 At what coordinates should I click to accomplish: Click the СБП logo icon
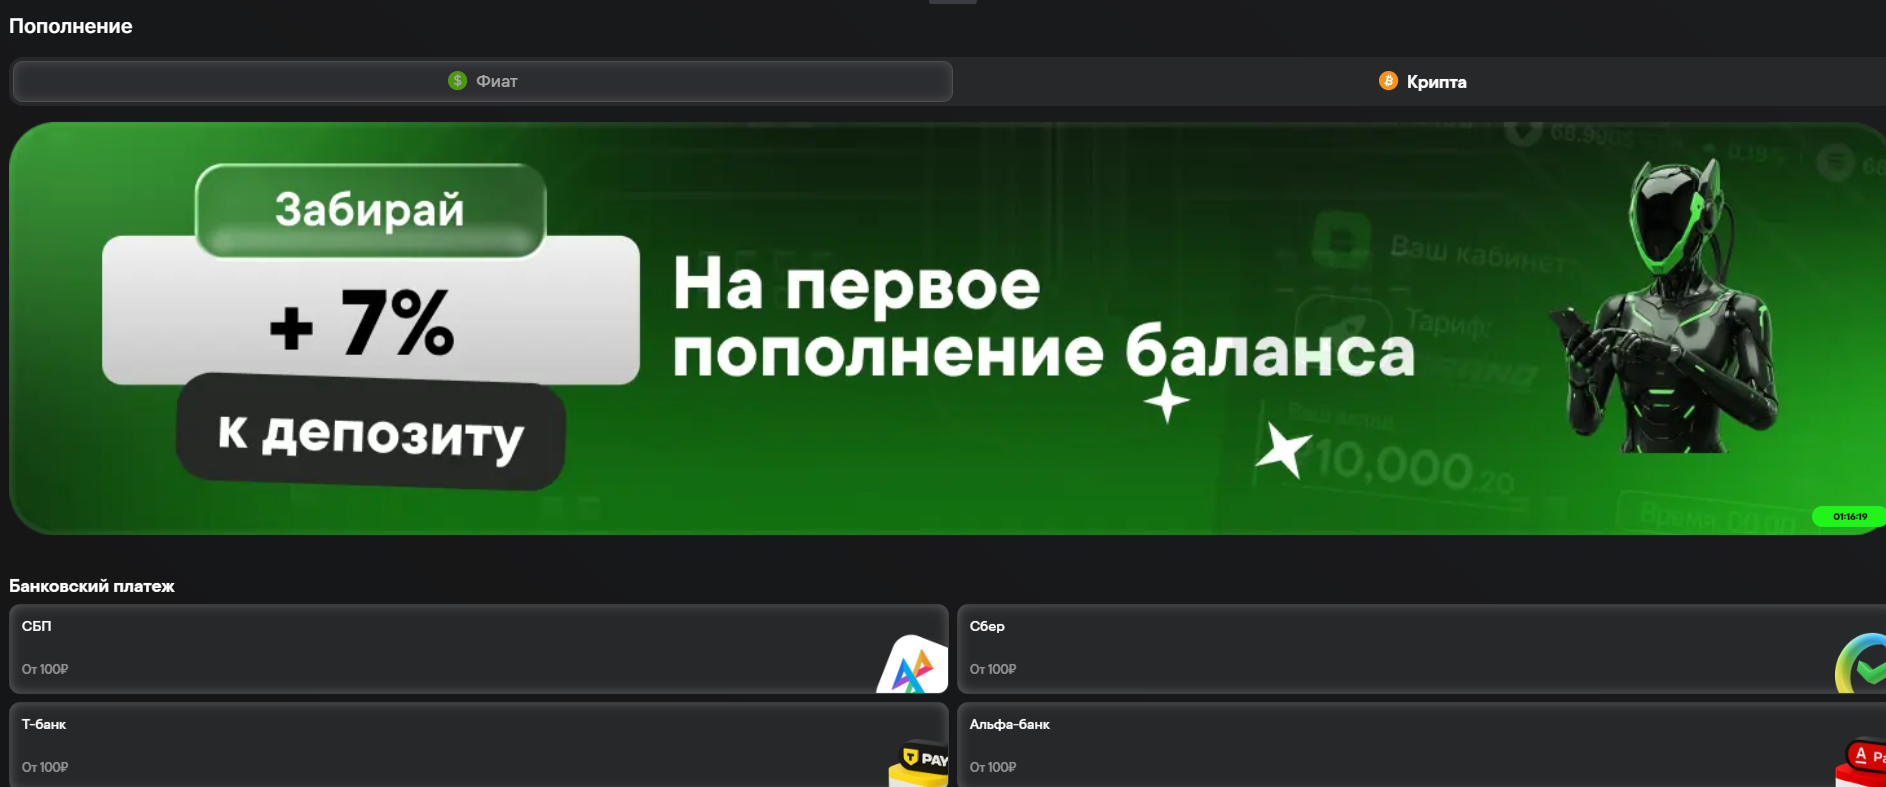912,665
